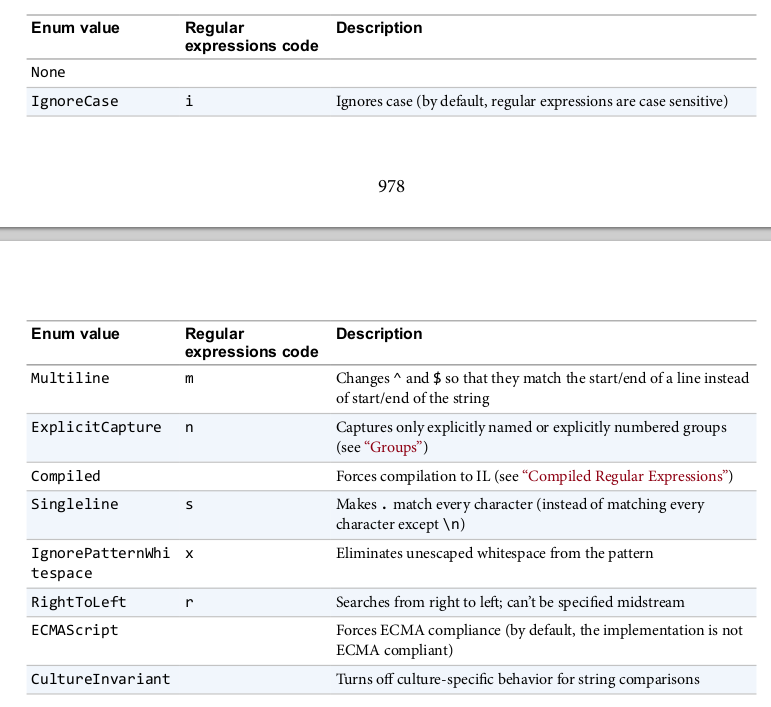Click the Description header in the lower table
This screenshot has width=771, height=707.
tap(379, 334)
